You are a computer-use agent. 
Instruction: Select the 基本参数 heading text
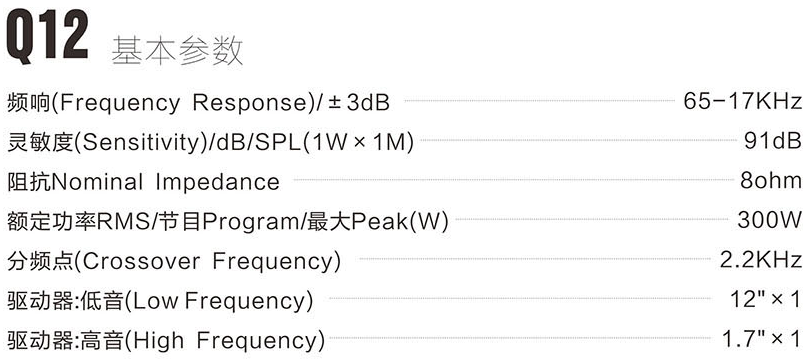pyautogui.click(x=177, y=51)
